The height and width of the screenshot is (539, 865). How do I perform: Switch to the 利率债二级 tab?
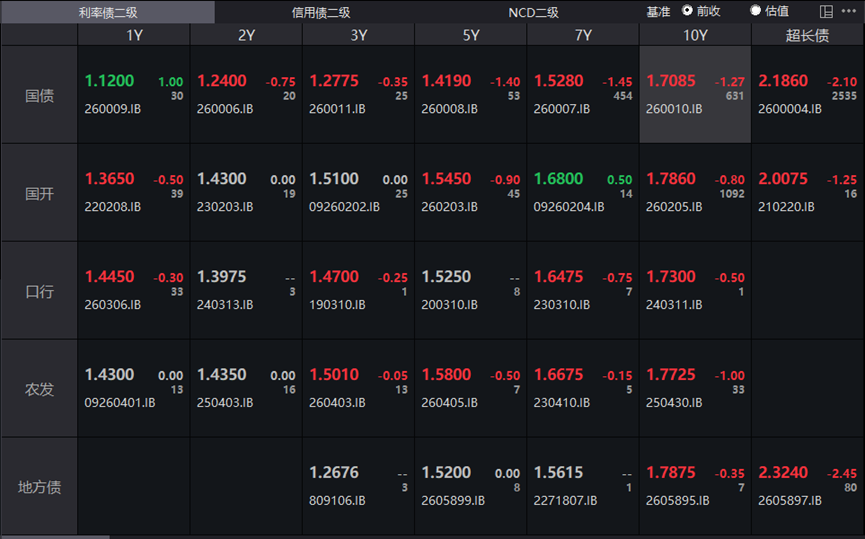(x=108, y=12)
